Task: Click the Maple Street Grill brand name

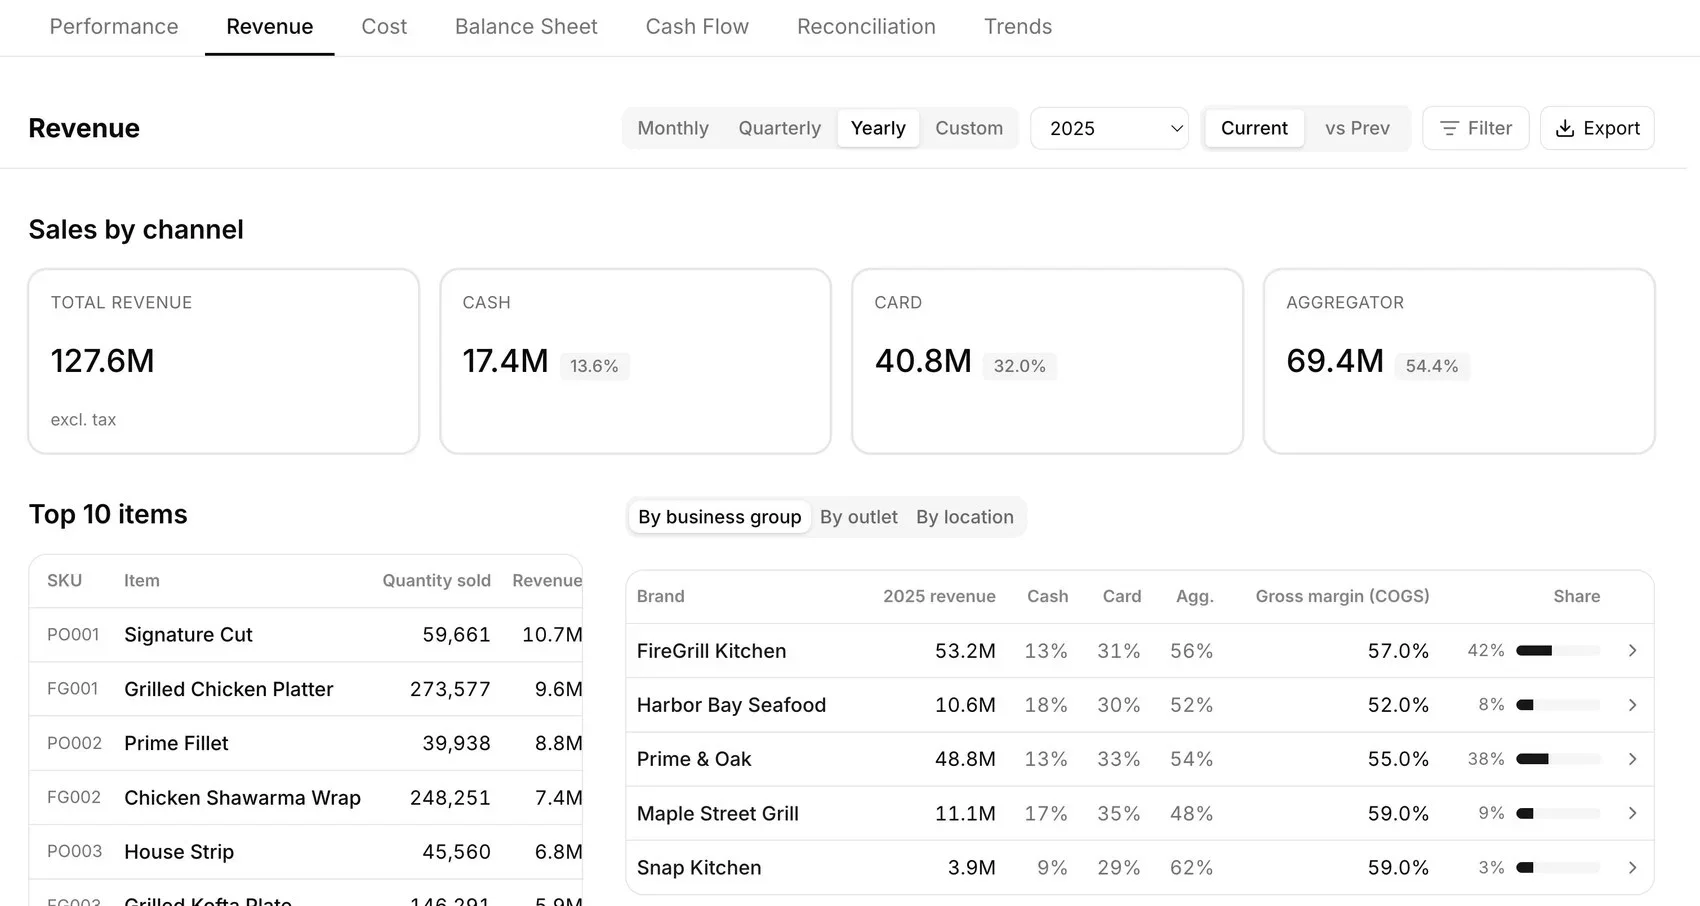Action: click(x=717, y=813)
